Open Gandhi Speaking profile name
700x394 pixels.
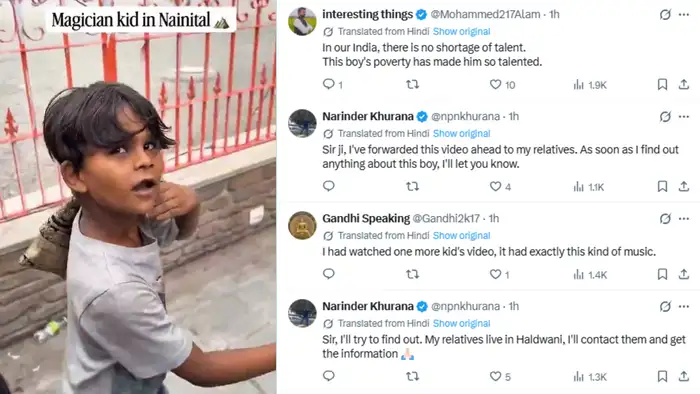click(366, 219)
